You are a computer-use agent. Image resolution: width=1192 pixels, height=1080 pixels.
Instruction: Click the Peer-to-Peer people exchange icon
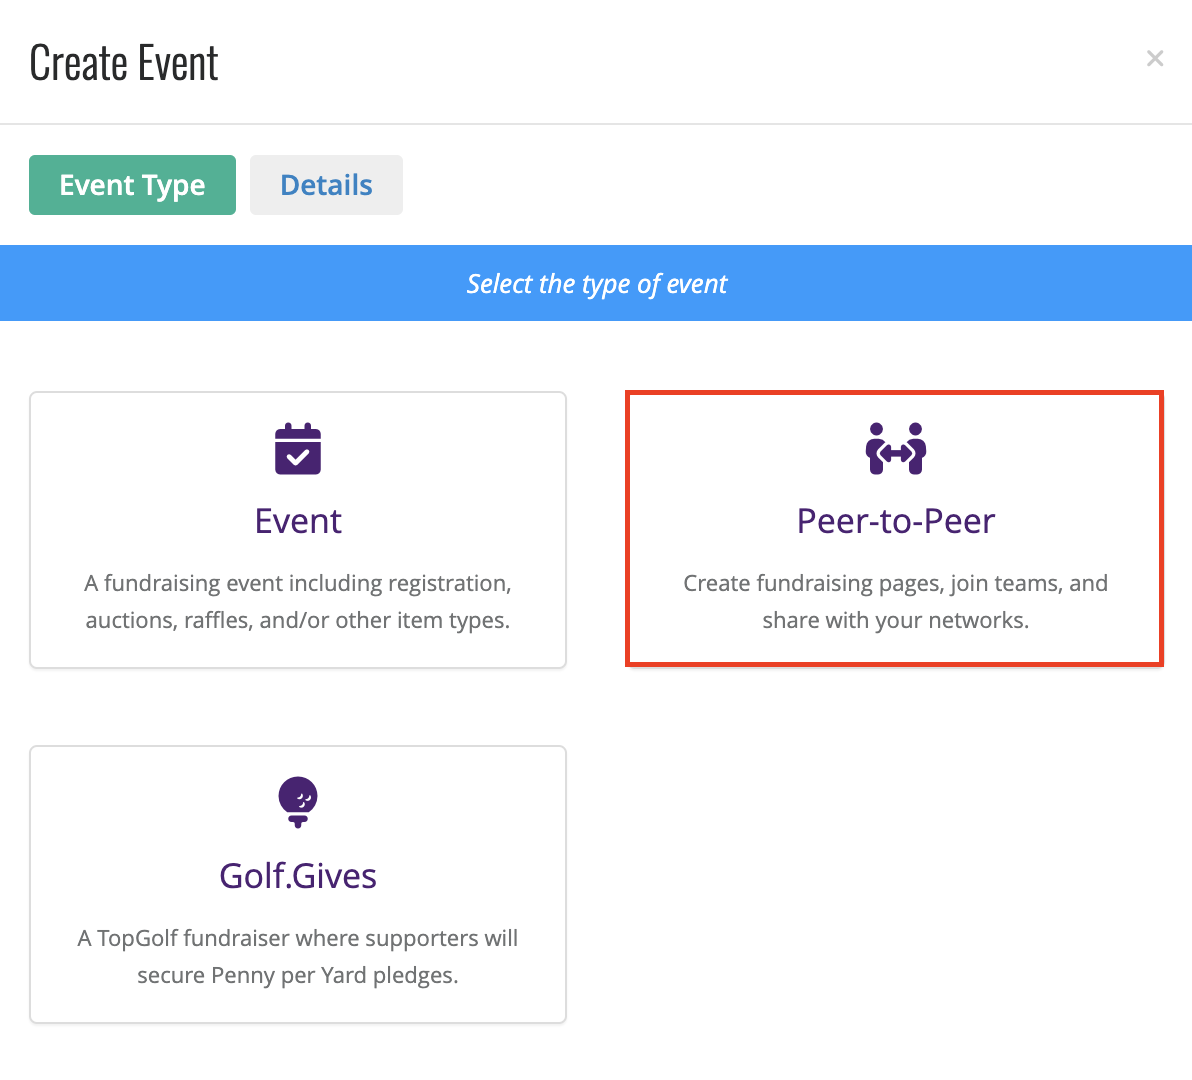pos(896,448)
